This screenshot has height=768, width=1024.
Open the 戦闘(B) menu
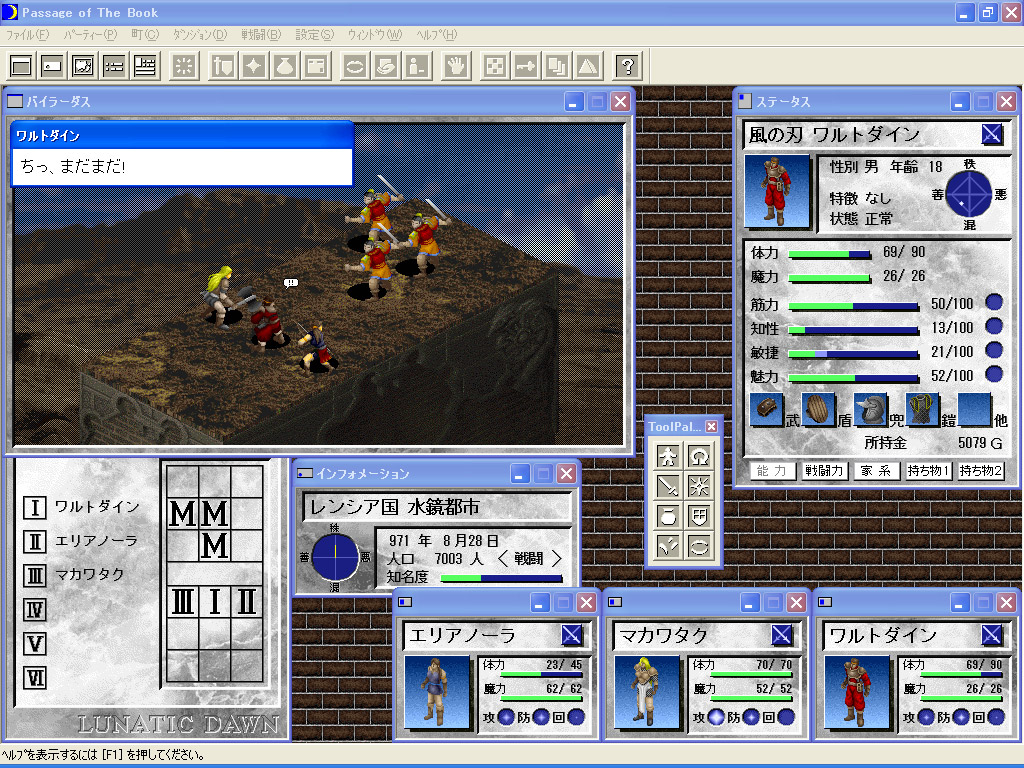point(260,34)
